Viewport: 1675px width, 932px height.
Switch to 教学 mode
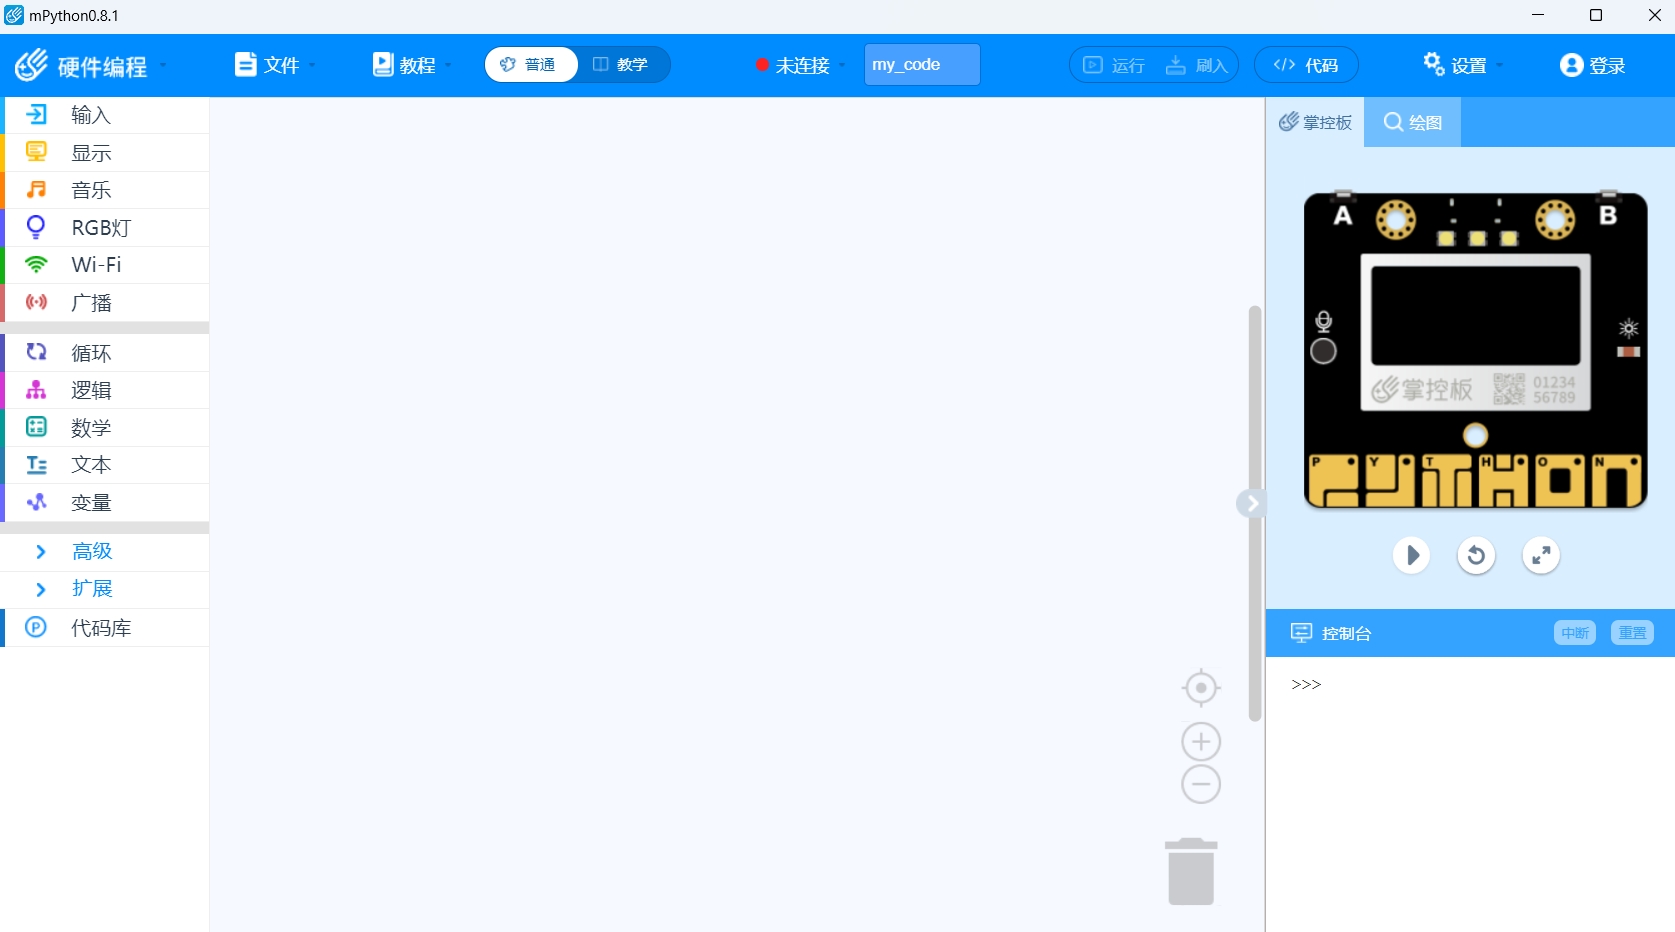click(621, 64)
